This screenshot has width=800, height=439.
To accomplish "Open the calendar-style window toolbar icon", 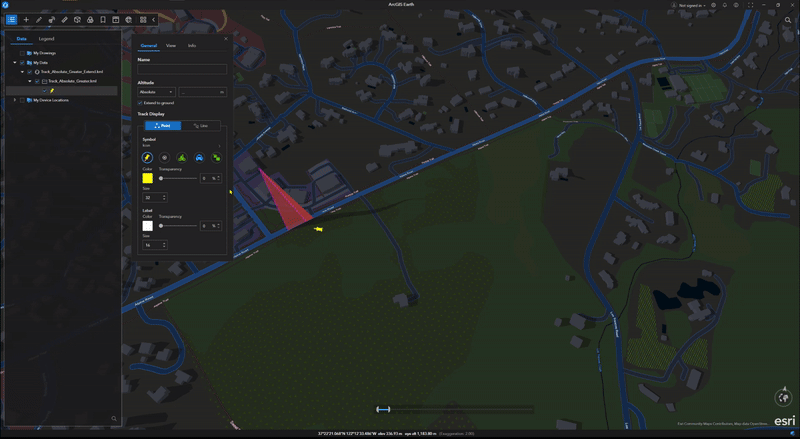I will tap(116, 19).
